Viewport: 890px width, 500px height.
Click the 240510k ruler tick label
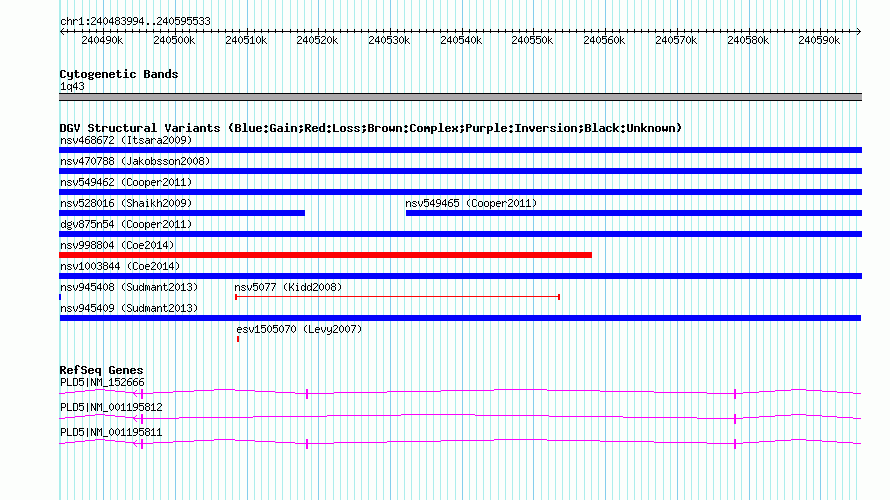(x=246, y=40)
